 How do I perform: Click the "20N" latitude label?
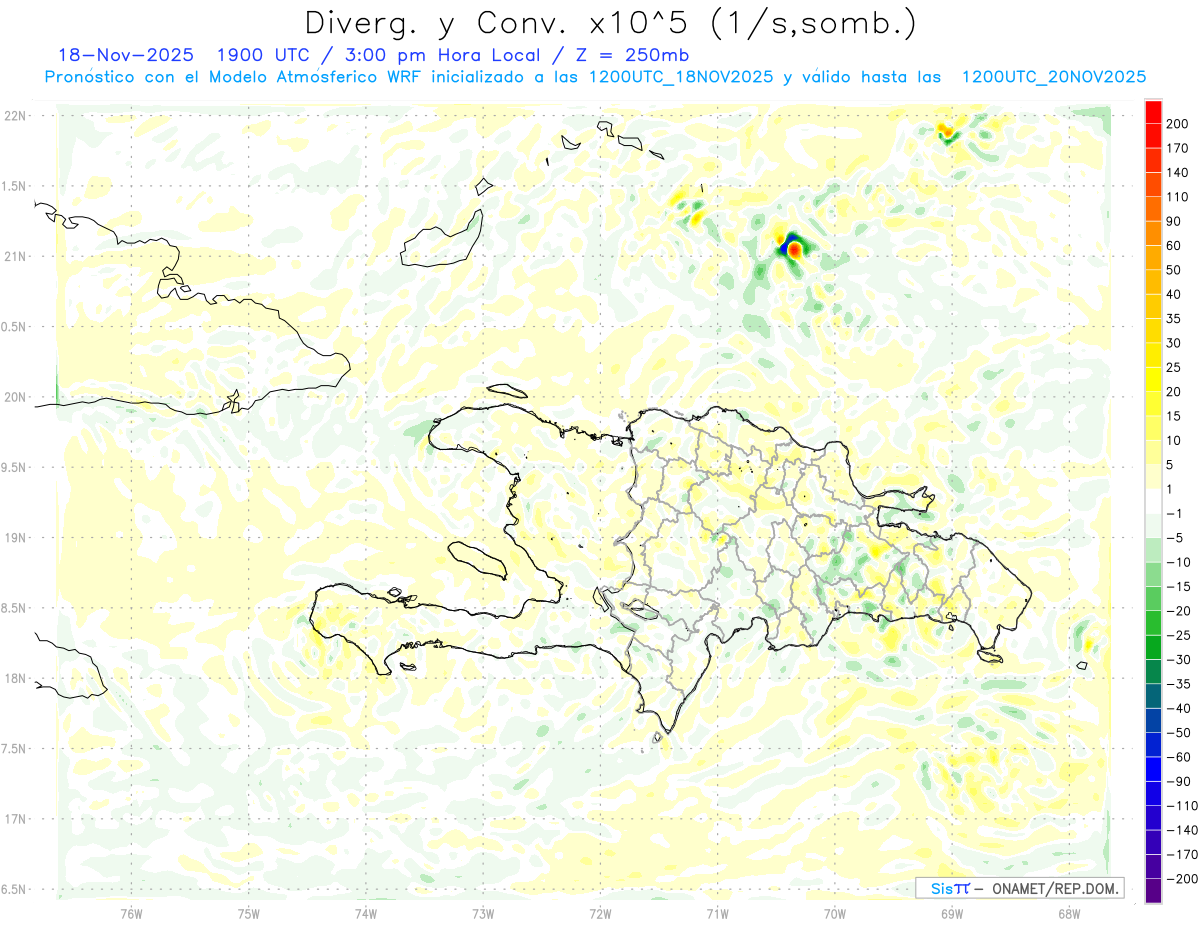click(x=16, y=397)
